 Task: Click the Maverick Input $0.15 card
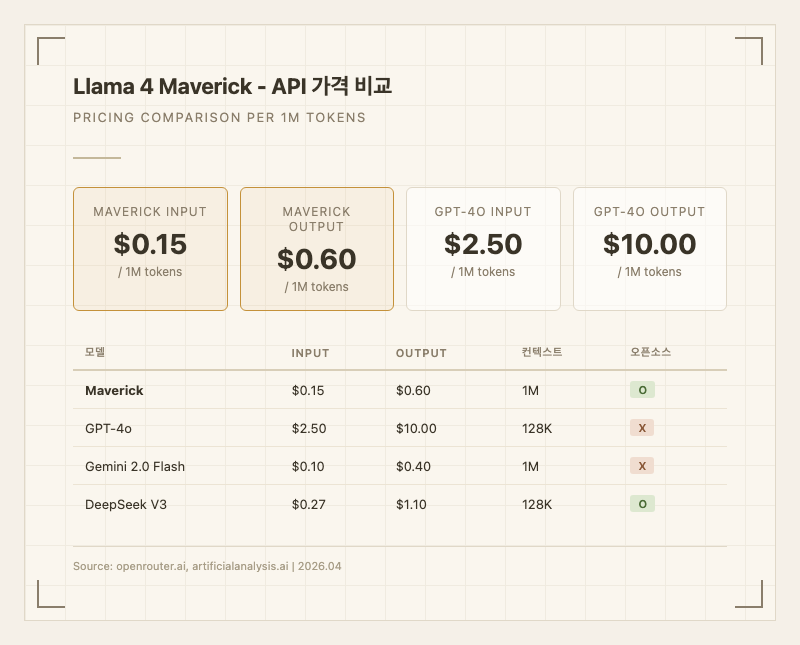[150, 249]
